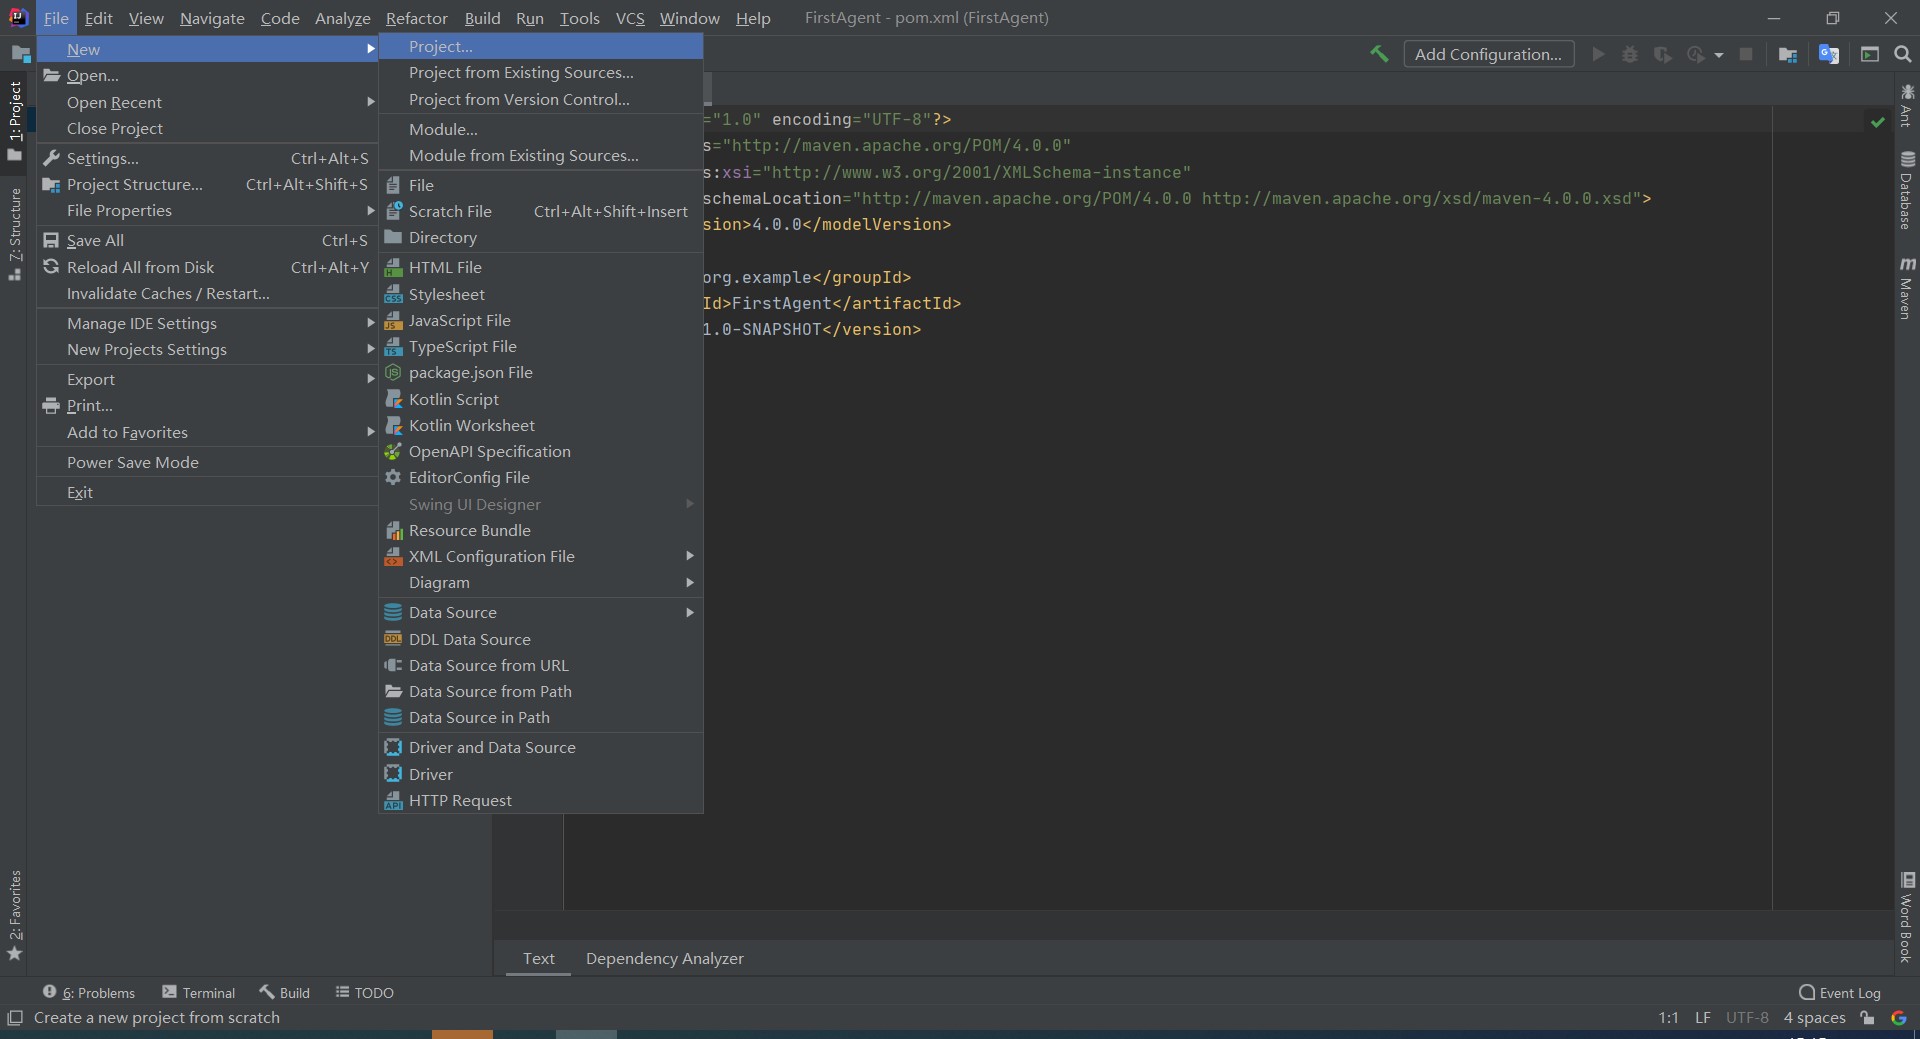Viewport: 1920px width, 1039px height.
Task: Select Project... in the New submenu
Action: point(541,46)
